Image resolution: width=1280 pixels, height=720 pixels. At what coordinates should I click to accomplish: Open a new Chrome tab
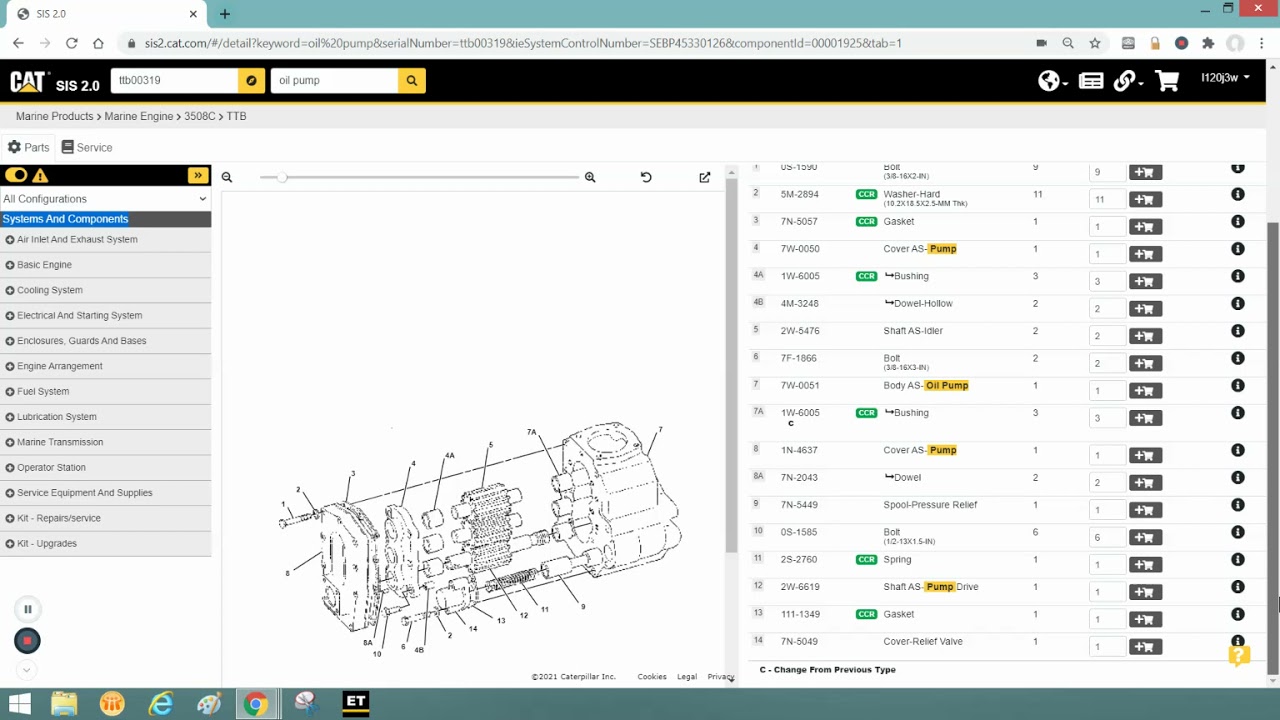click(x=225, y=14)
